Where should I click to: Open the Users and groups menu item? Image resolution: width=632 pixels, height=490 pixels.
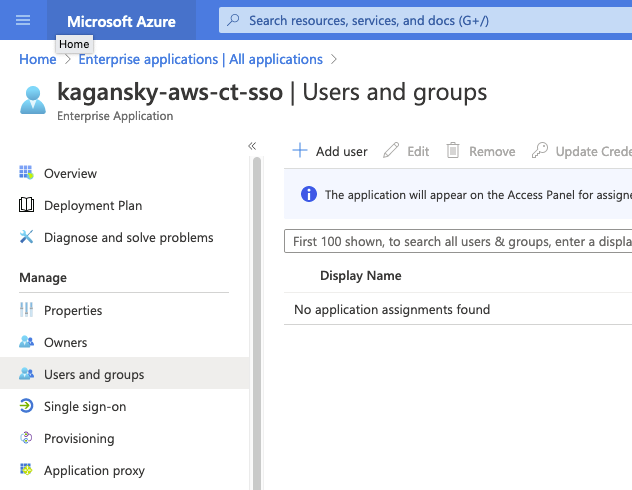[94, 374]
